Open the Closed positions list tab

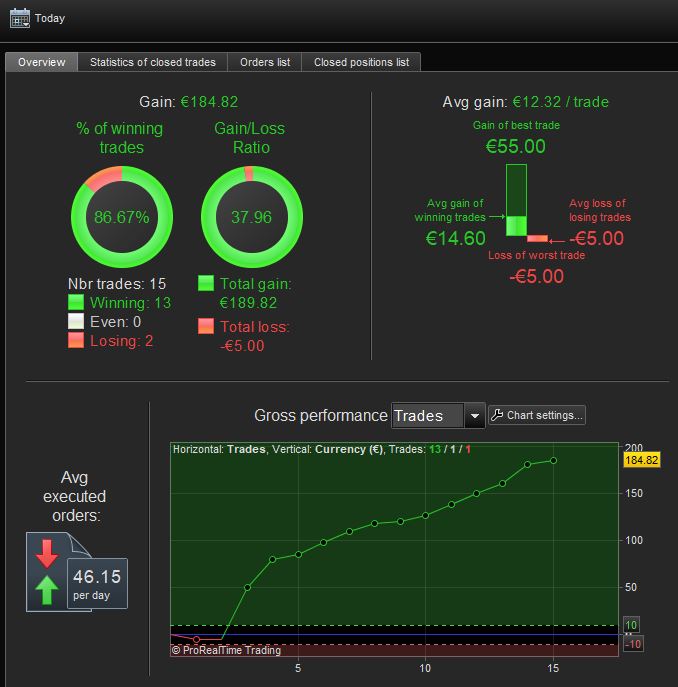coord(362,62)
